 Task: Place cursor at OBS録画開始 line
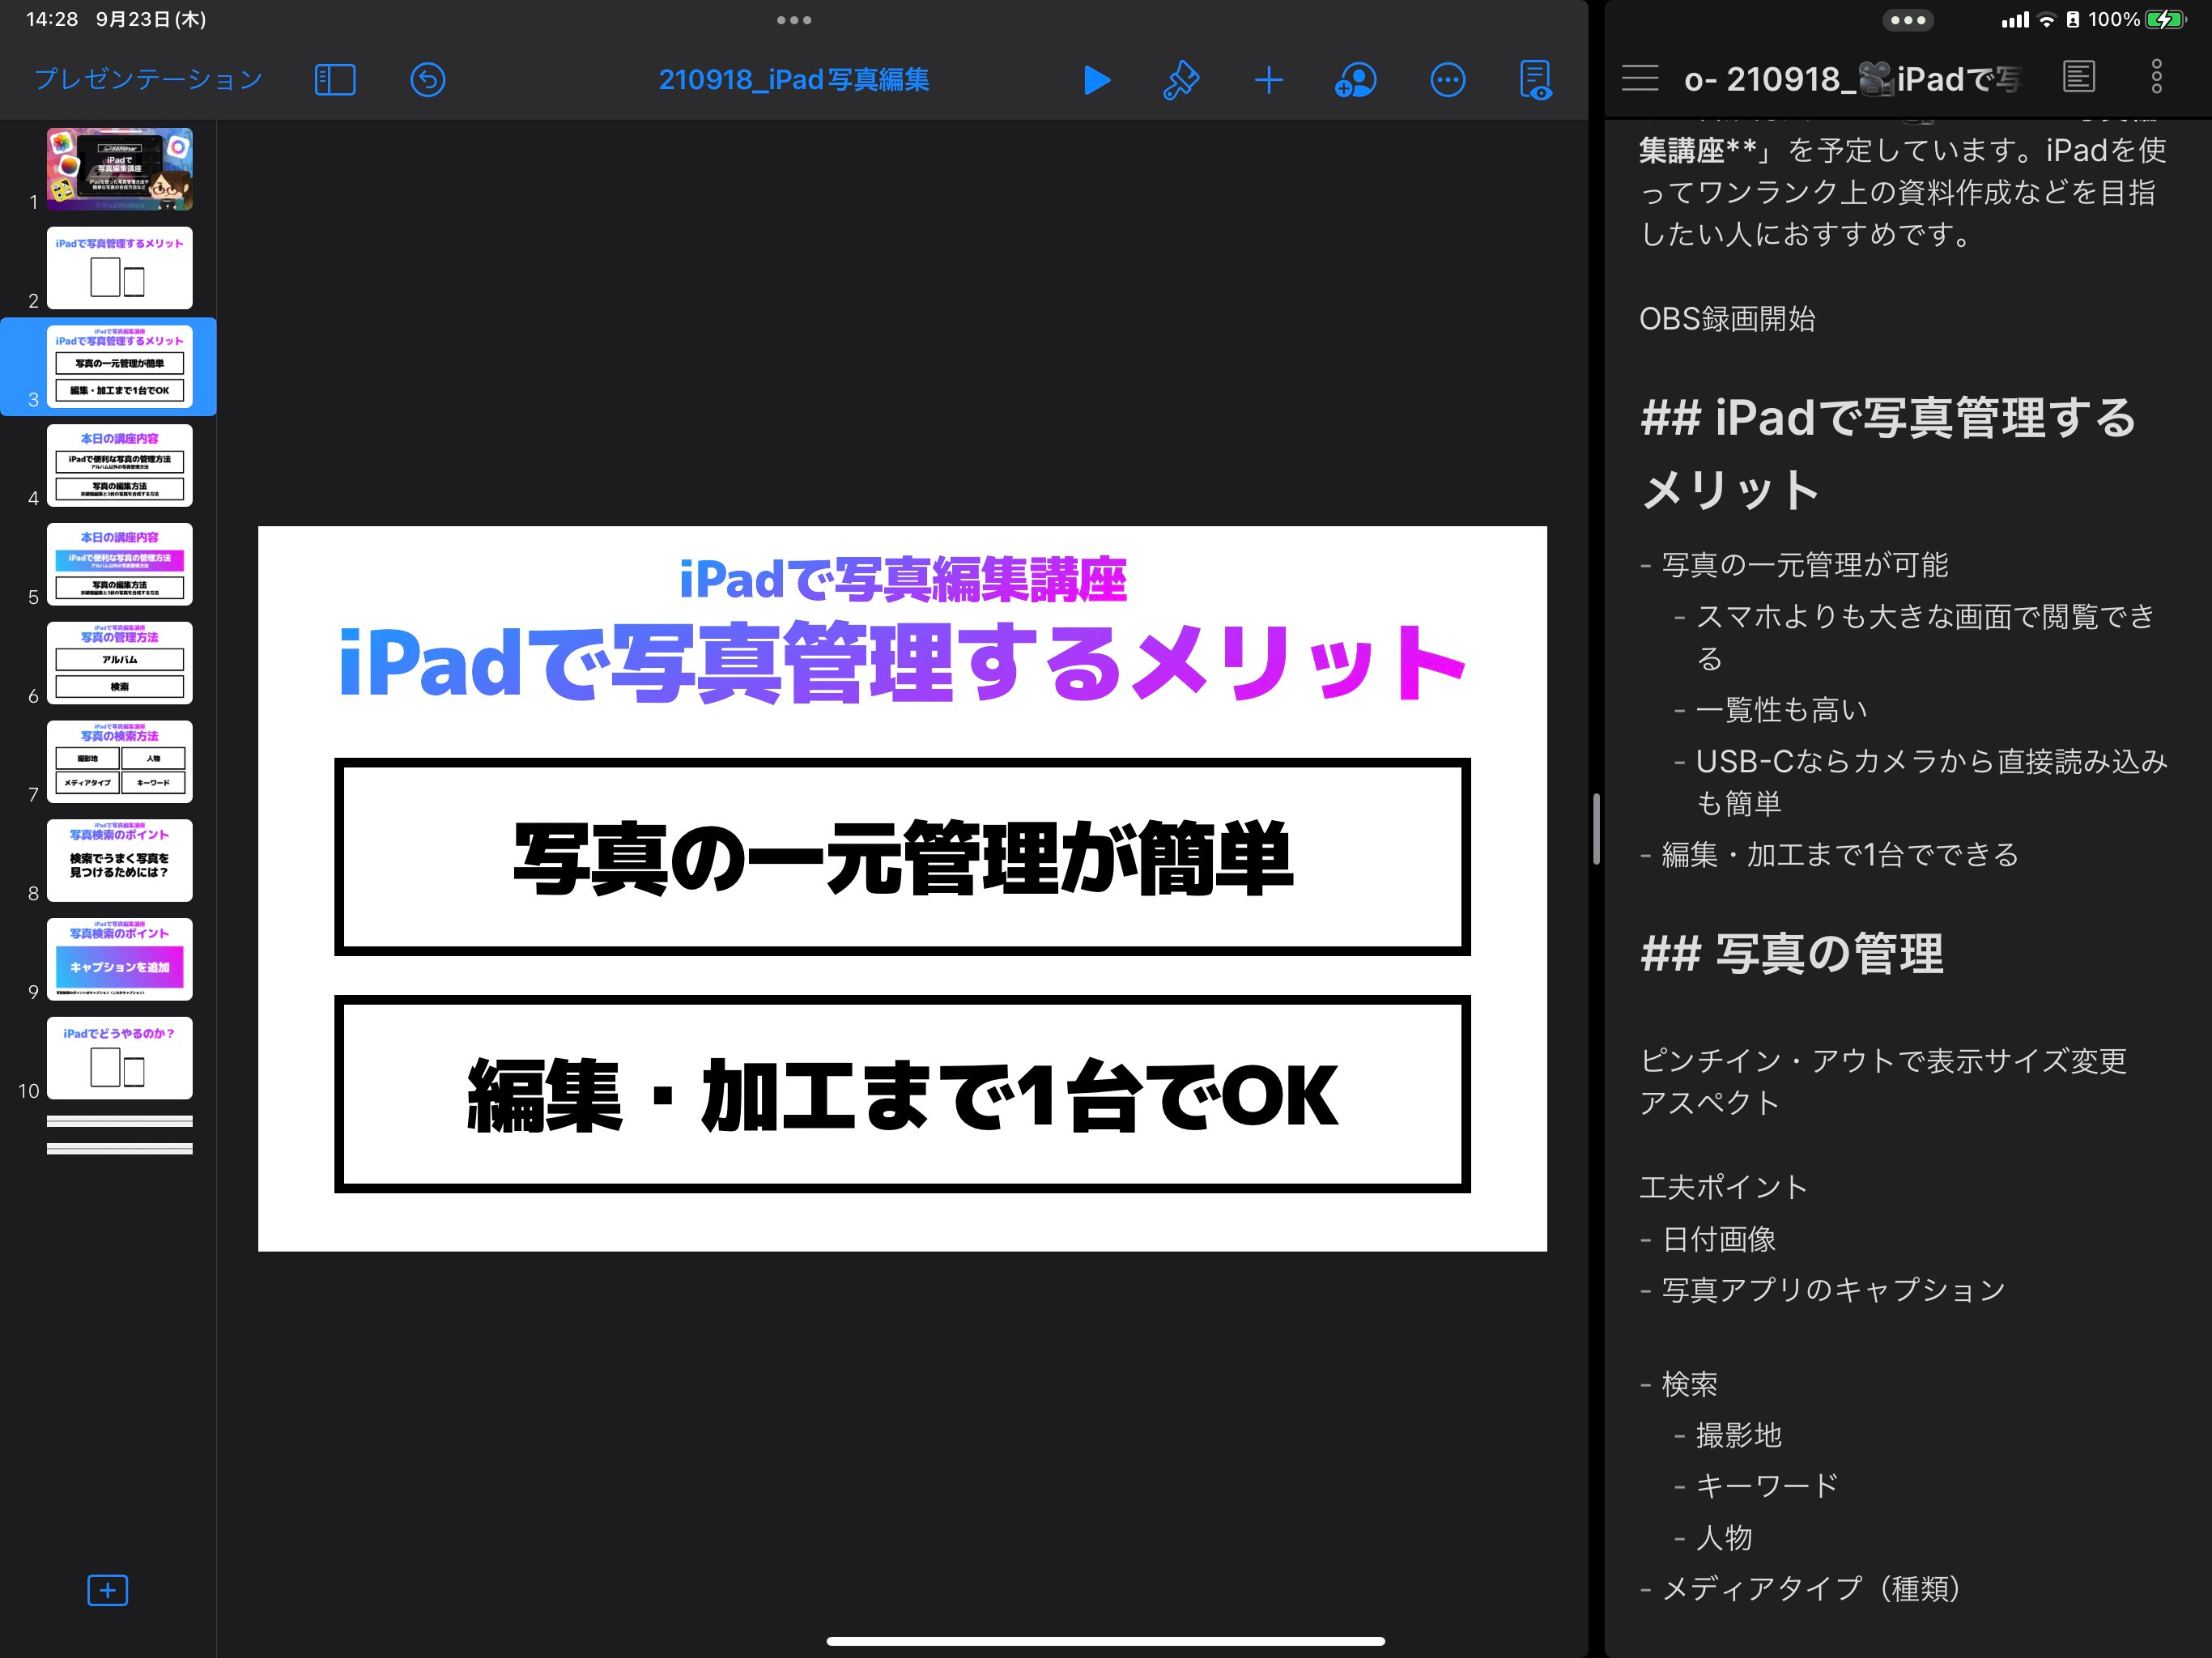[1727, 319]
